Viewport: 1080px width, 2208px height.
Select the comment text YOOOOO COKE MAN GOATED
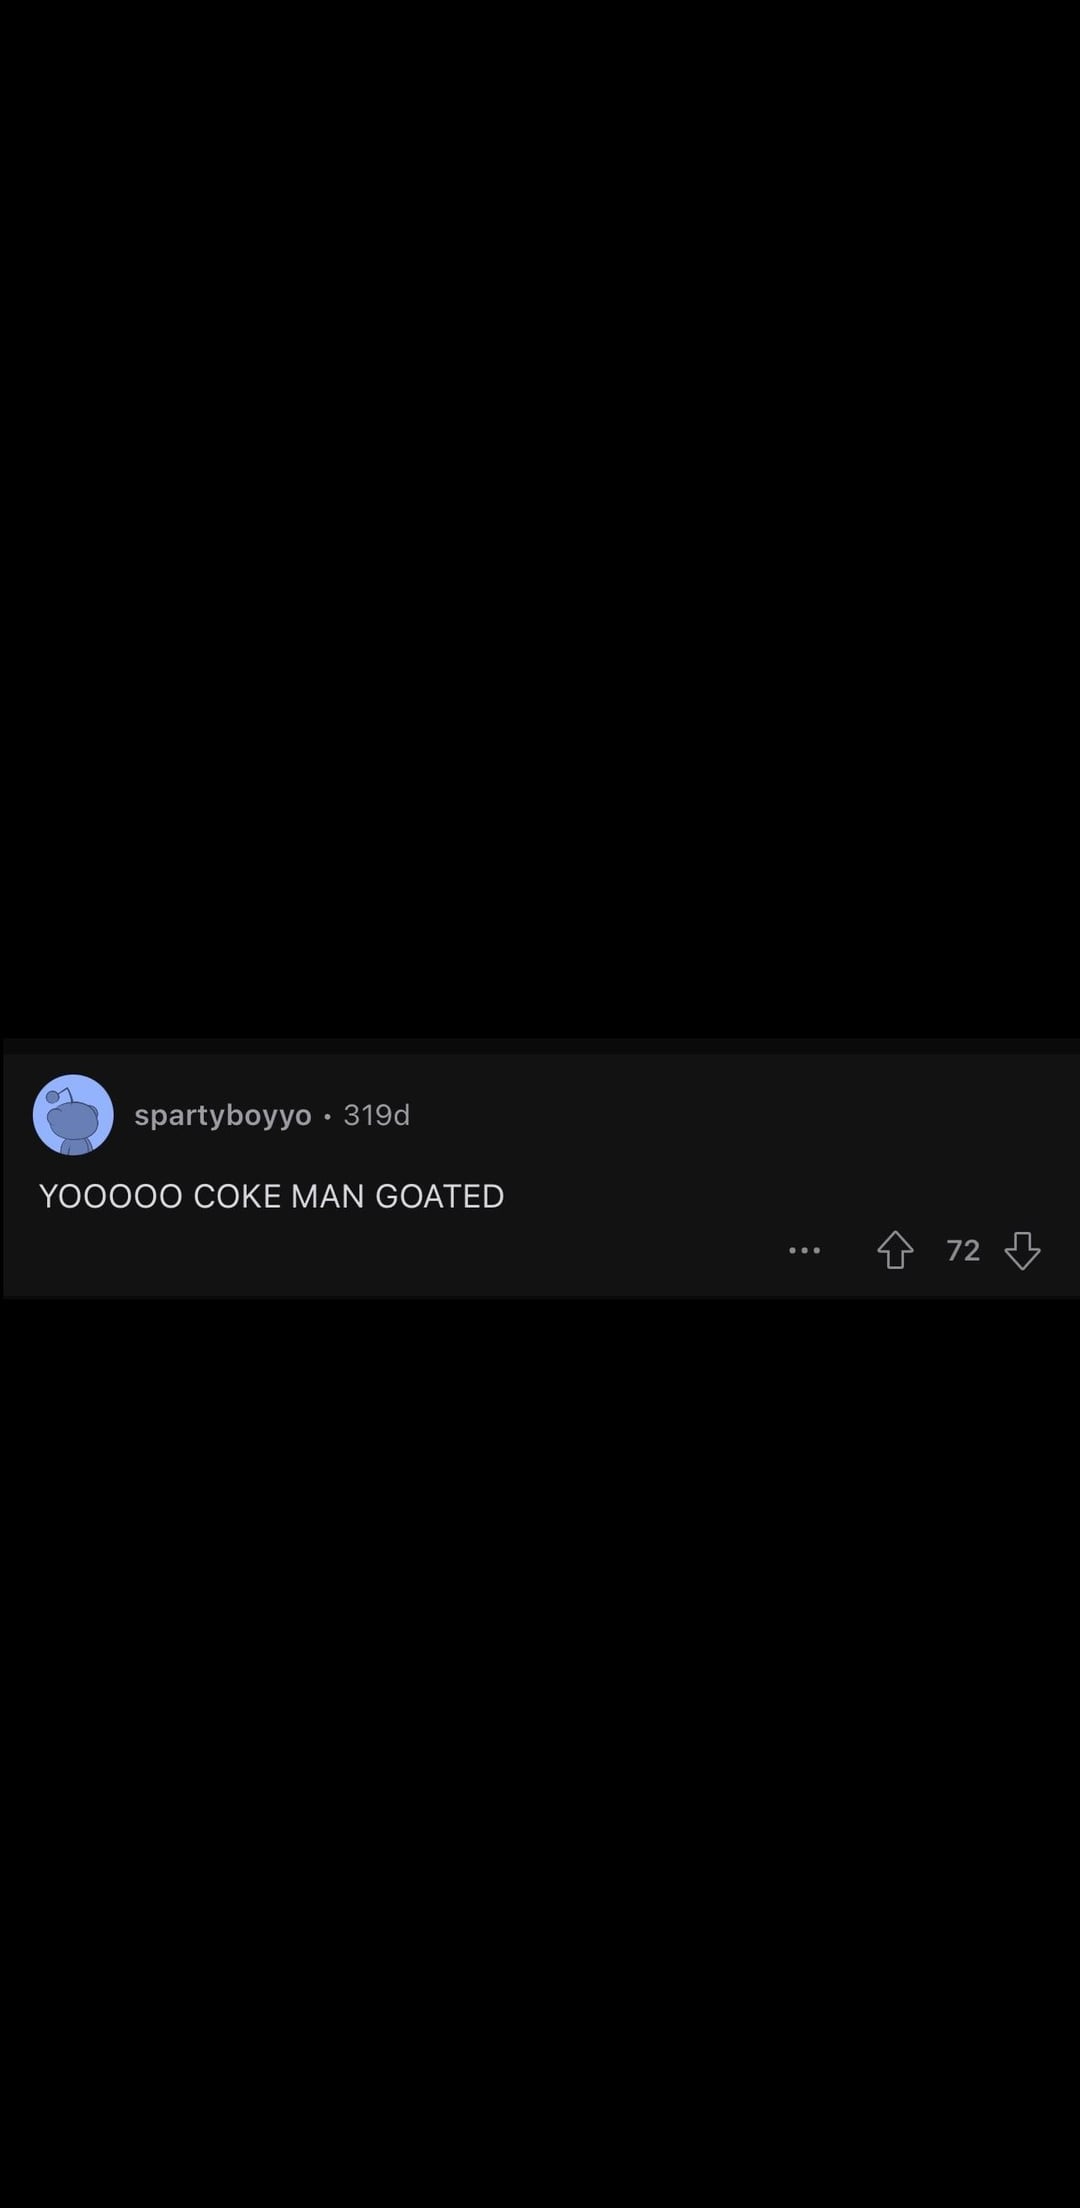(x=271, y=1196)
